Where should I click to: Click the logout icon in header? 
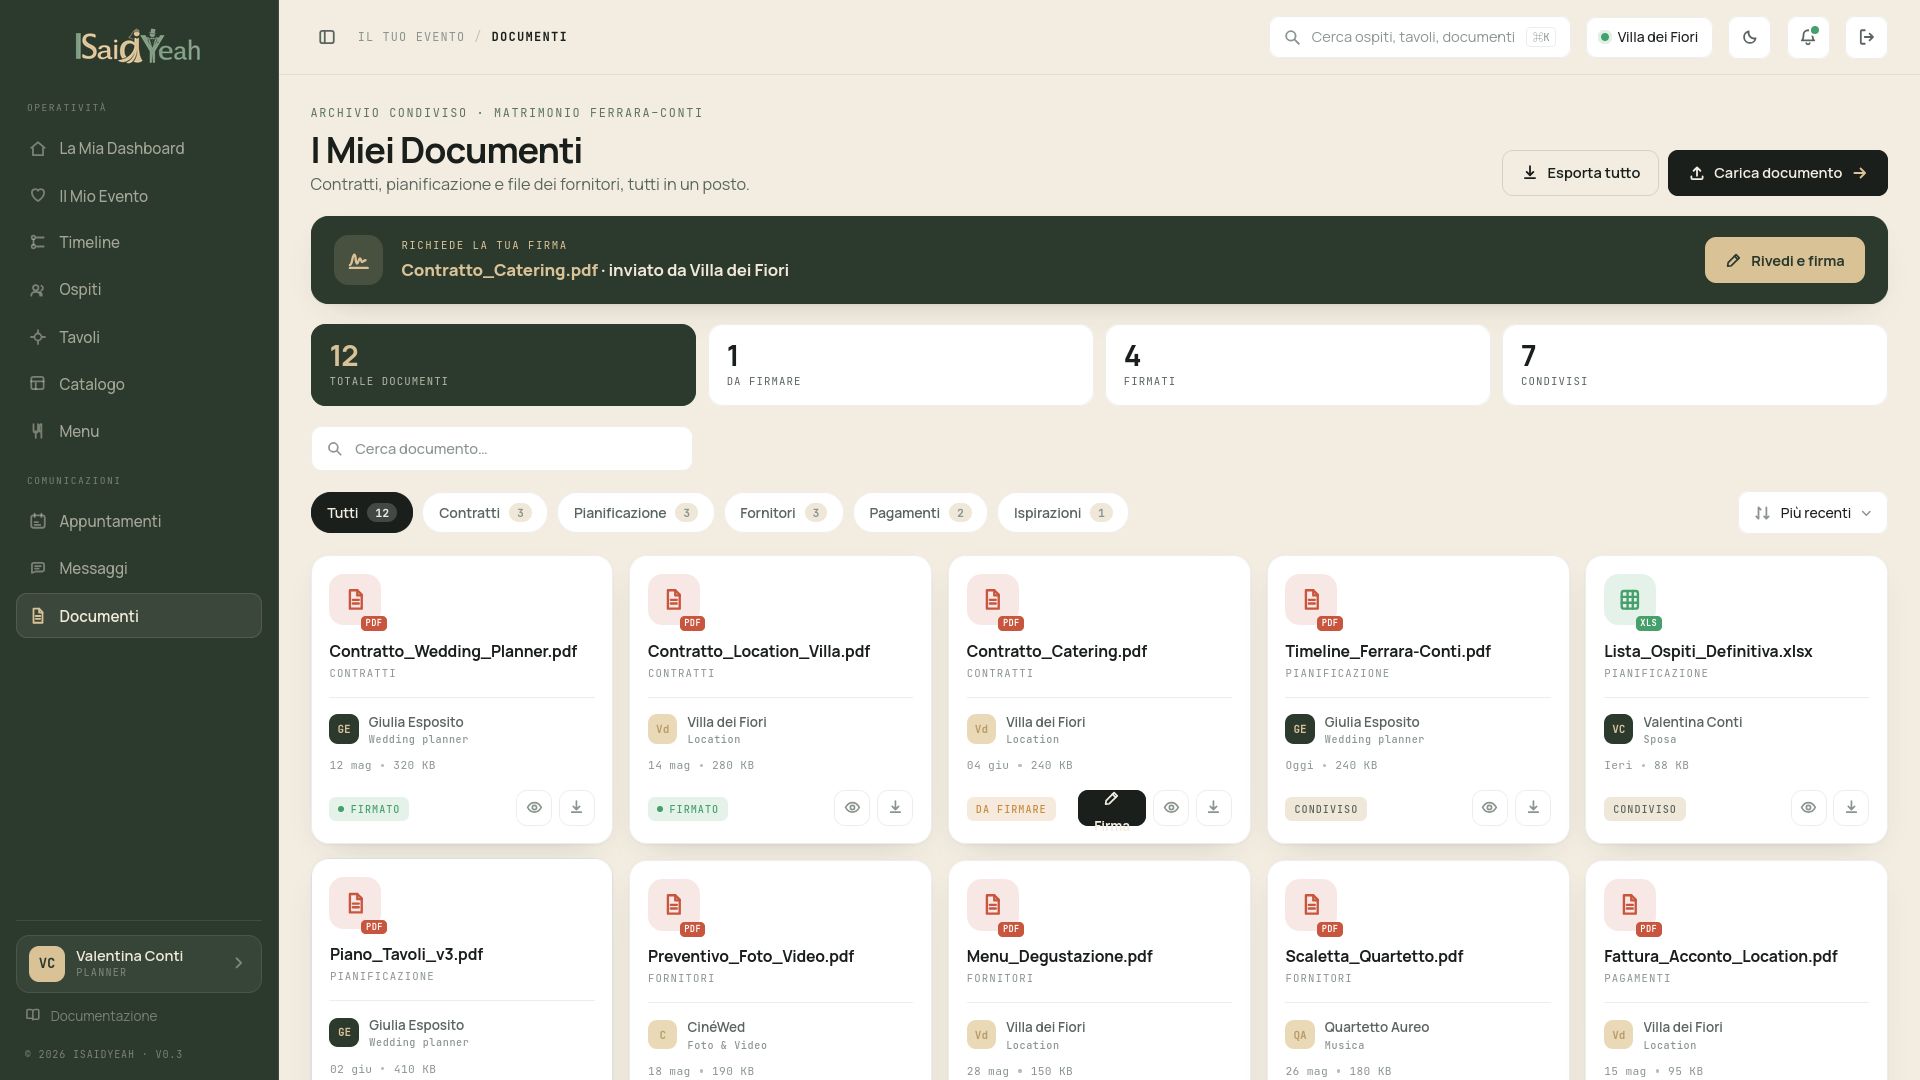coord(1866,37)
